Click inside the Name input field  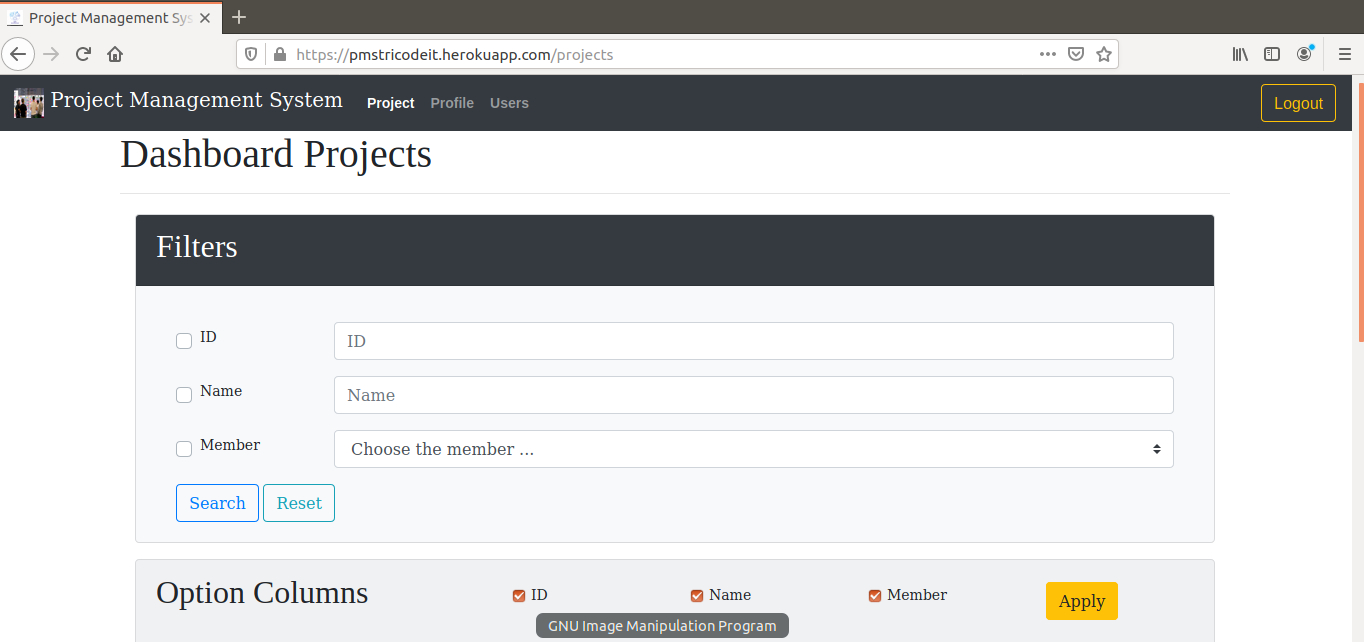click(753, 394)
